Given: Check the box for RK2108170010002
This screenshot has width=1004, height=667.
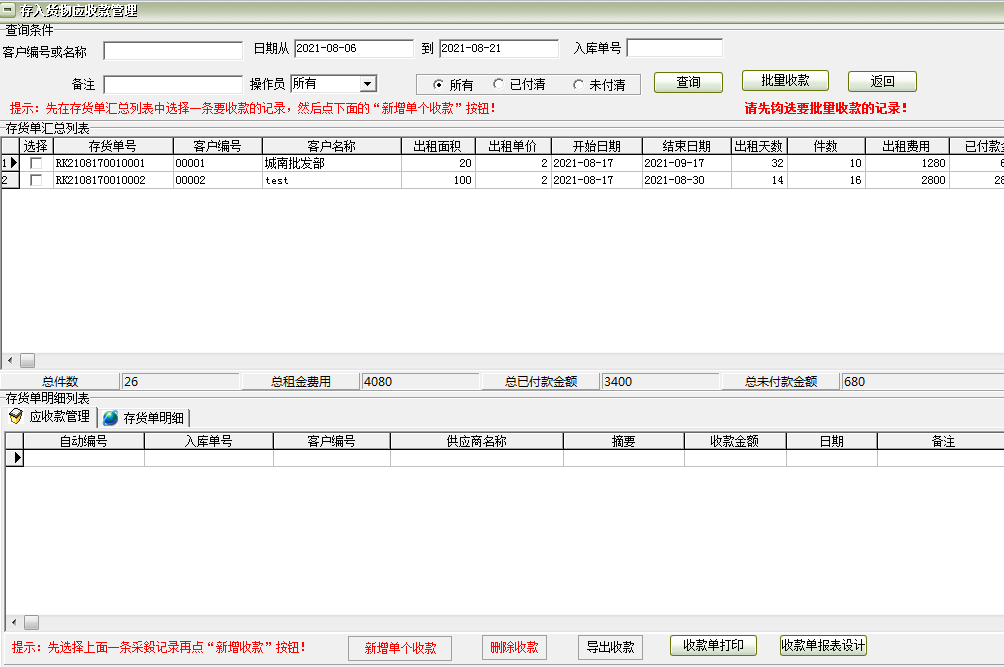Looking at the screenshot, I should tap(36, 181).
